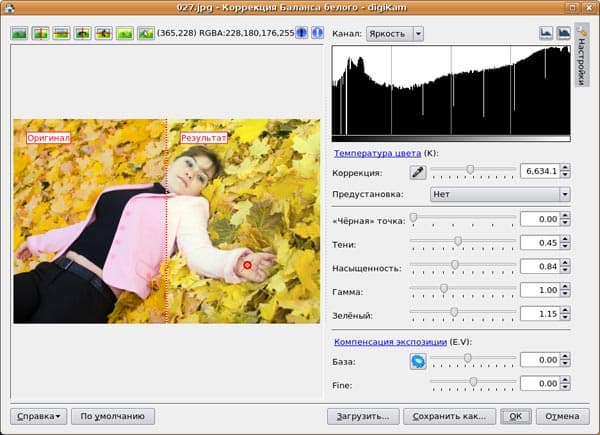The width and height of the screenshot is (600, 435).
Task: Switch histogram to logarithmic scale
Action: tap(564, 33)
